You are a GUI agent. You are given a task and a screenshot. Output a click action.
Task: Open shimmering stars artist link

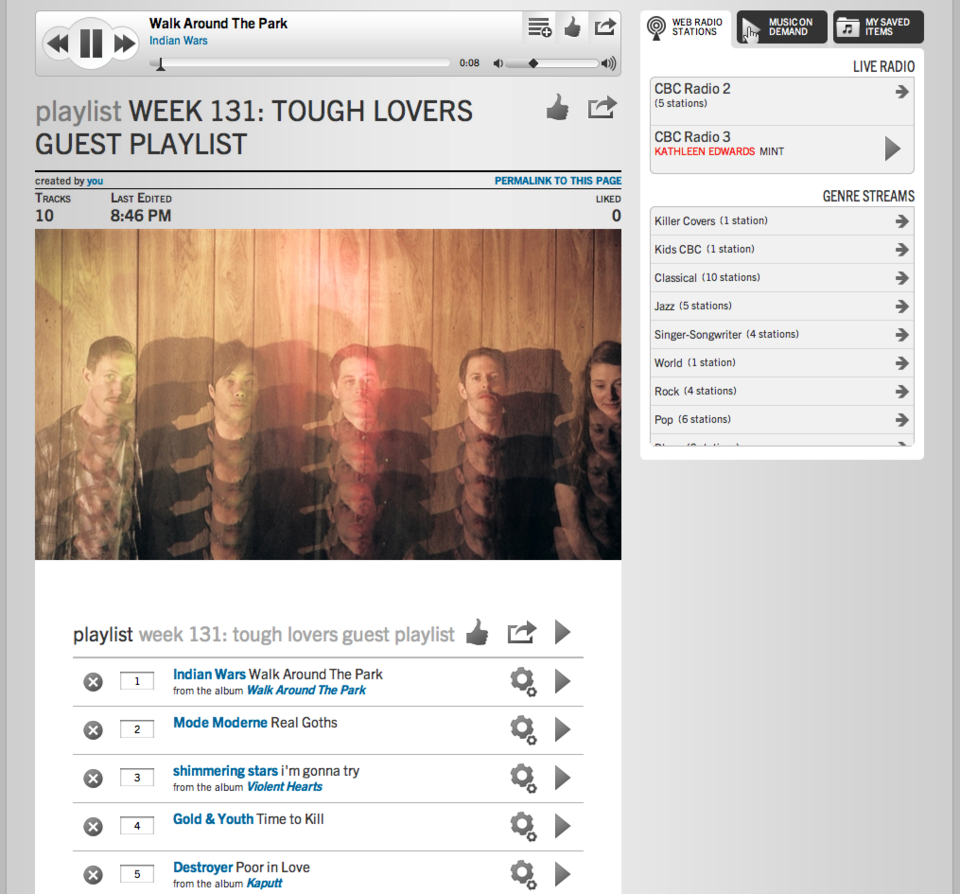(x=225, y=771)
